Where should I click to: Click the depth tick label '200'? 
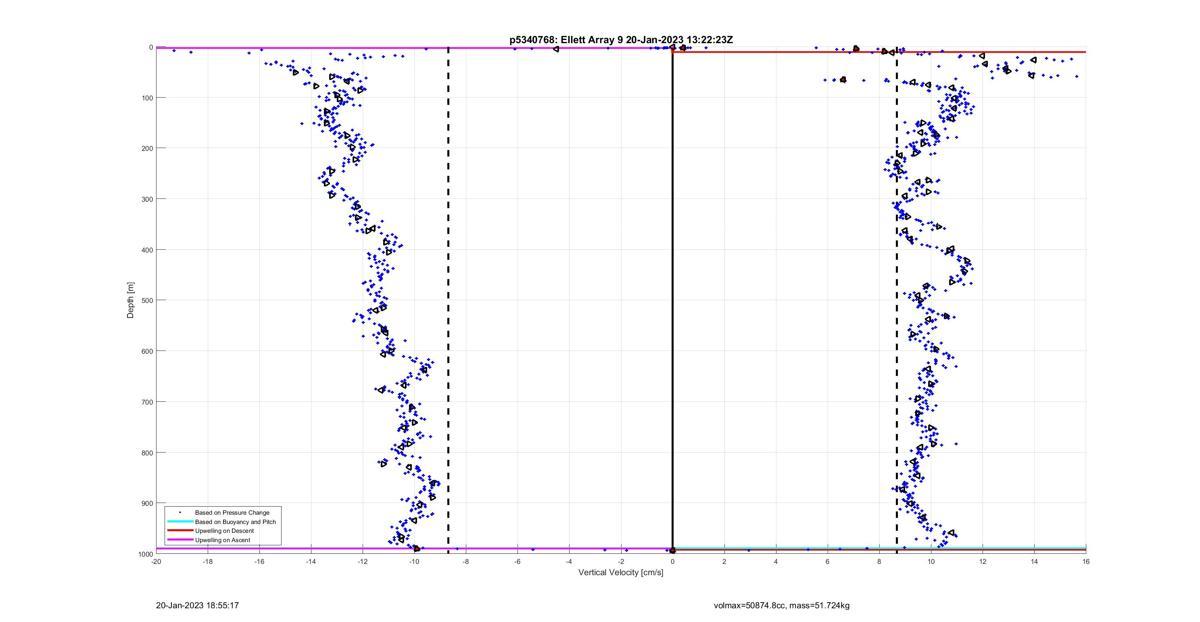click(146, 148)
